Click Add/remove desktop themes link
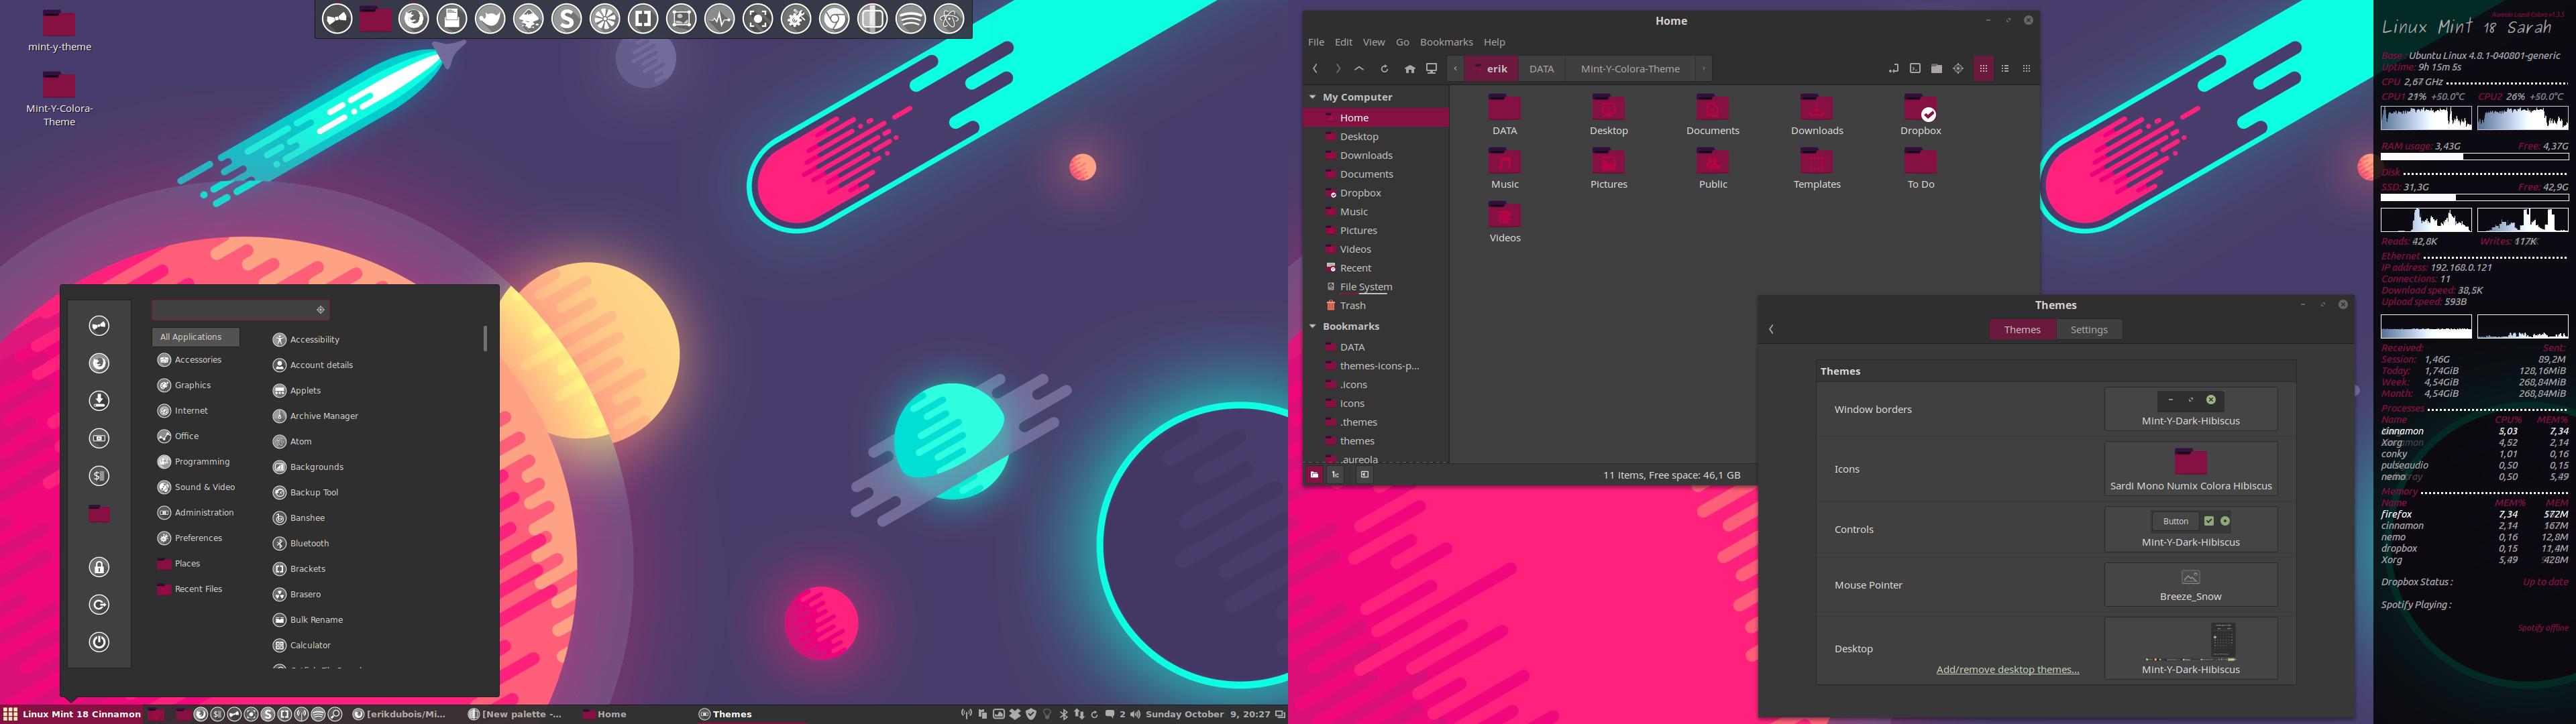 point(2007,670)
